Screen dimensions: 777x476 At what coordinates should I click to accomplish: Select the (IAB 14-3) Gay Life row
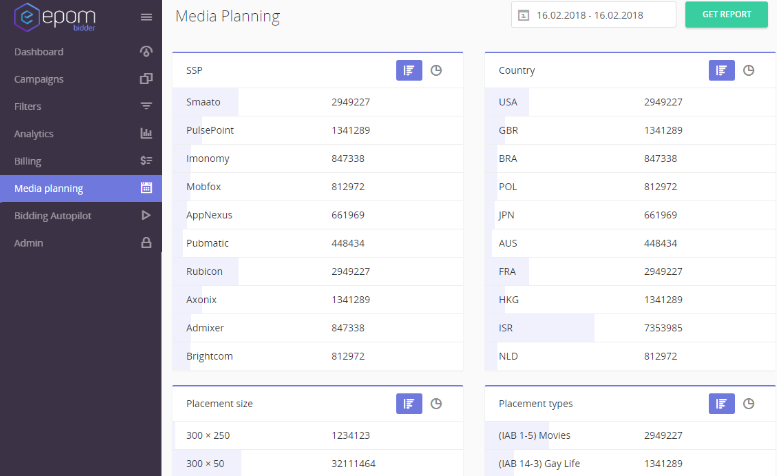pos(630,464)
